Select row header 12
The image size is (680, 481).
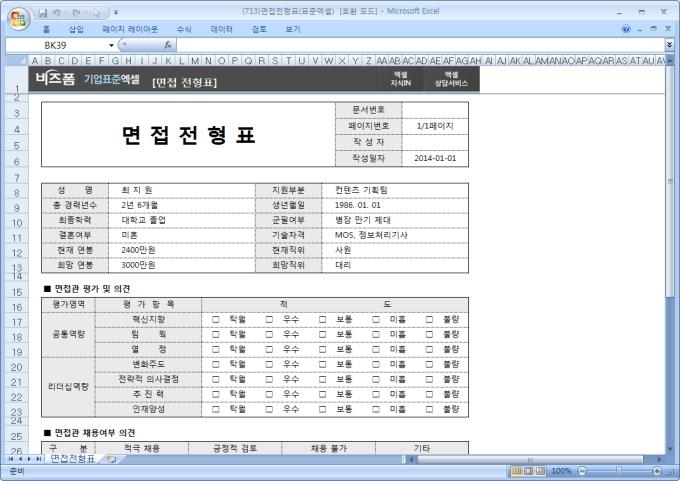pos(16,252)
